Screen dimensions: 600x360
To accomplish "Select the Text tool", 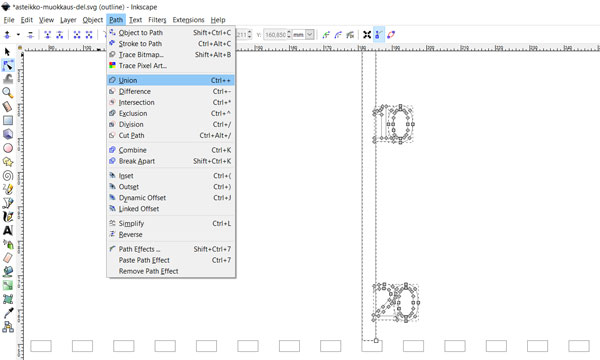I will pyautogui.click(x=8, y=230).
